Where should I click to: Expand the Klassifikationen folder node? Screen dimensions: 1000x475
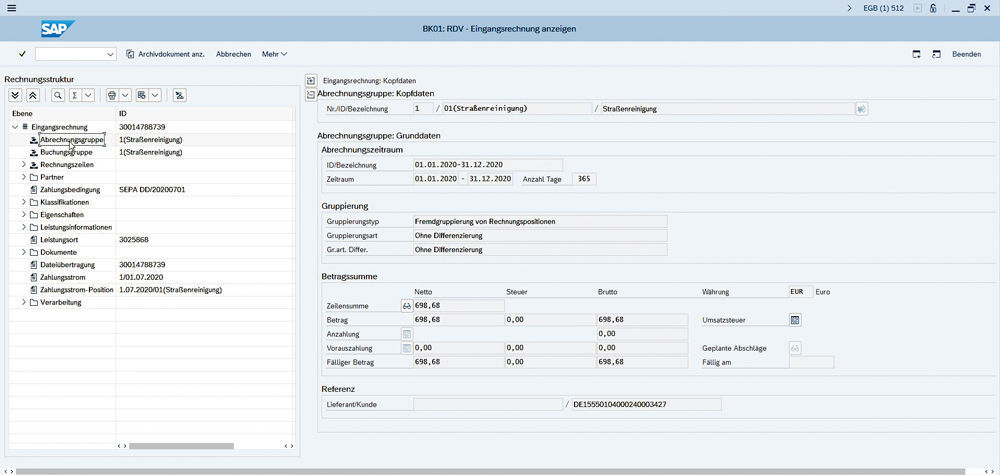click(24, 202)
